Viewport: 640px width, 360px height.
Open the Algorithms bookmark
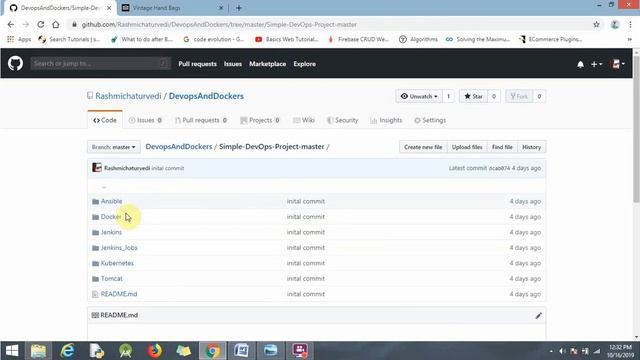pos(418,39)
